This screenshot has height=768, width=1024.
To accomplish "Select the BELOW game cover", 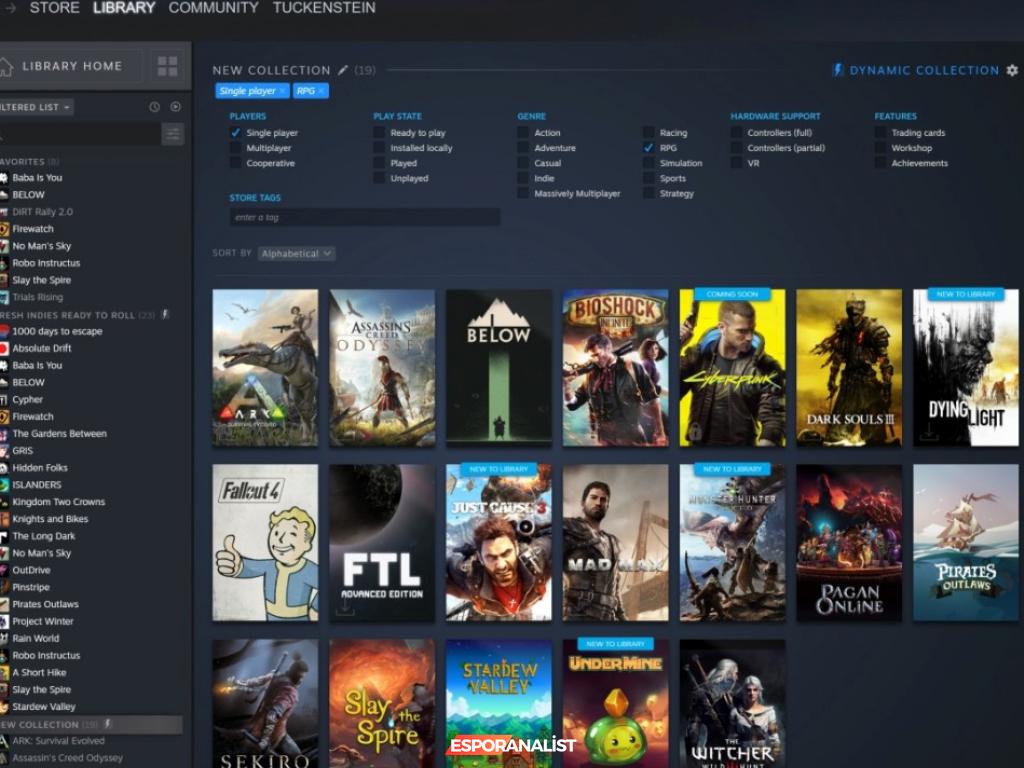I will [499, 368].
